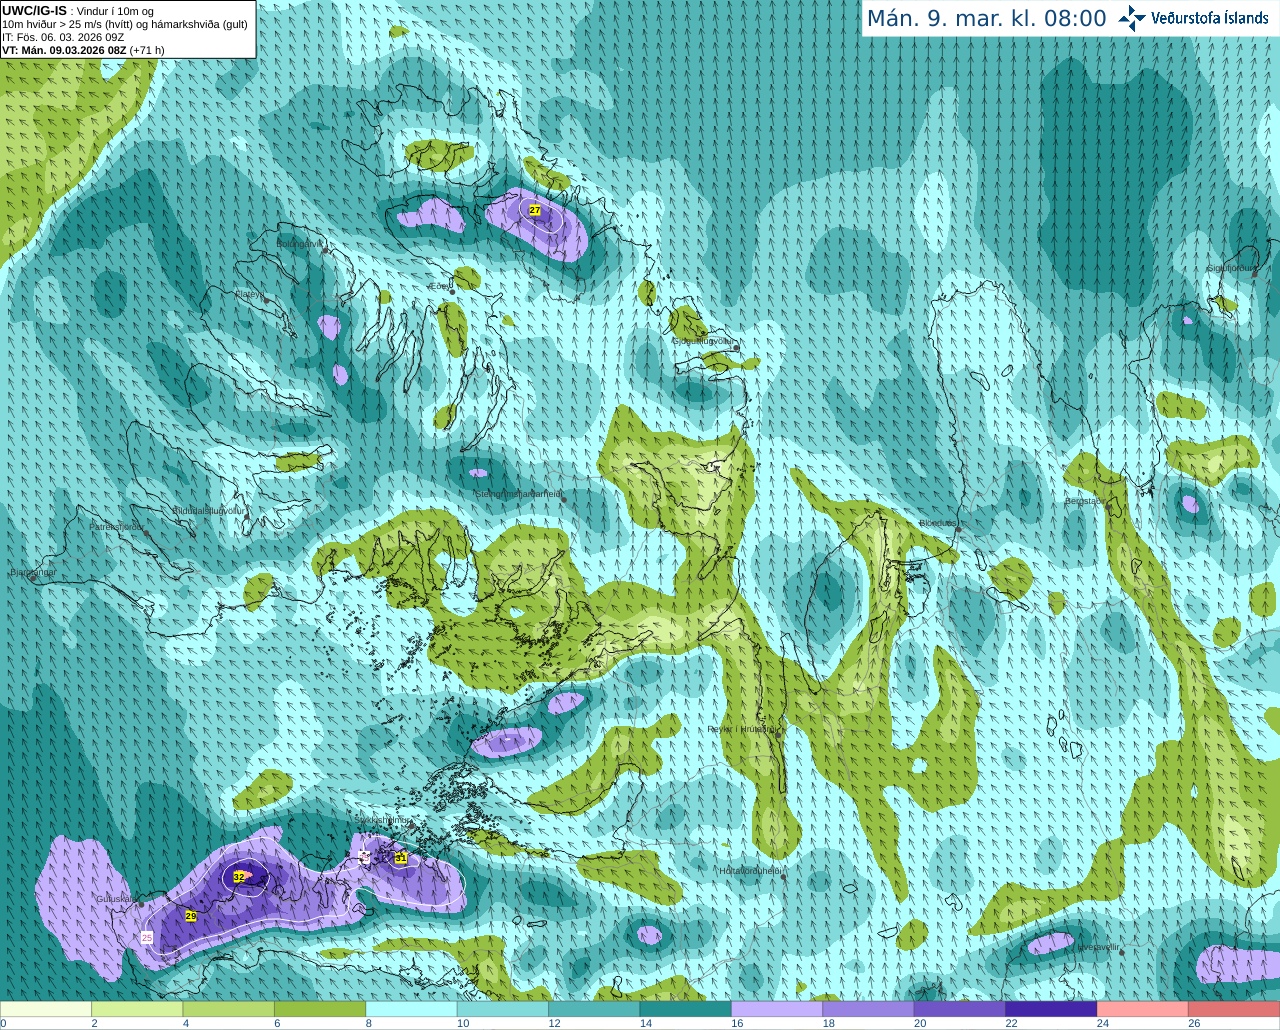Click the Gufuskálar place label
The image size is (1280, 1030).
(116, 898)
